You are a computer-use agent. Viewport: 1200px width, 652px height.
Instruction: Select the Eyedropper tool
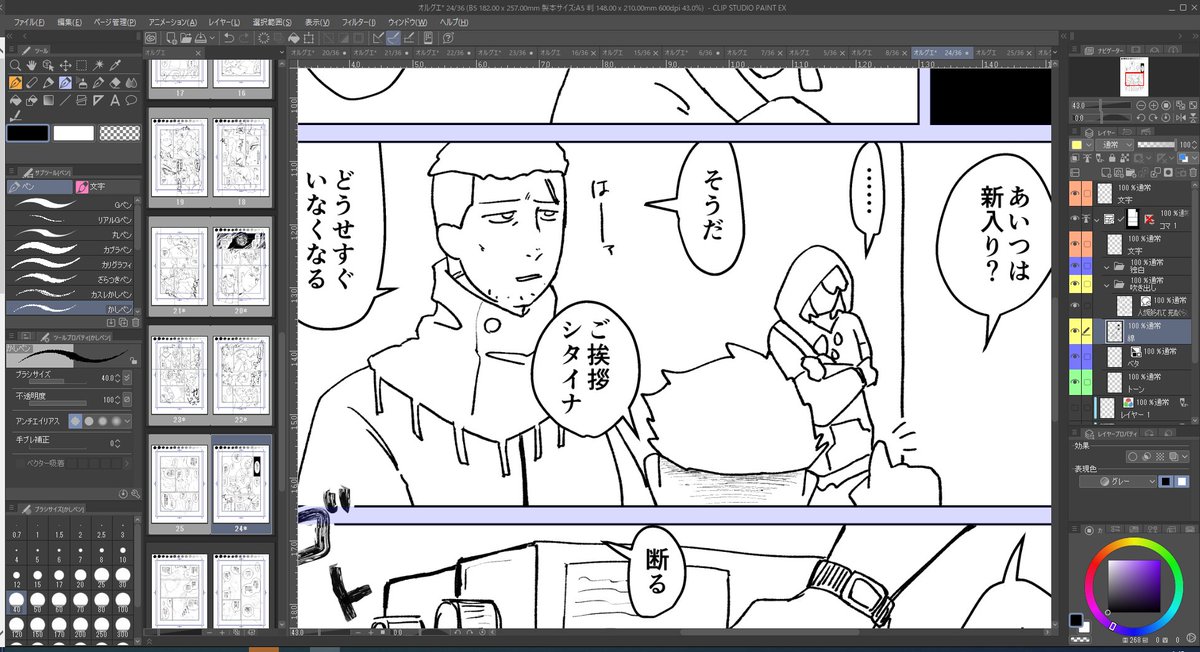(115, 66)
